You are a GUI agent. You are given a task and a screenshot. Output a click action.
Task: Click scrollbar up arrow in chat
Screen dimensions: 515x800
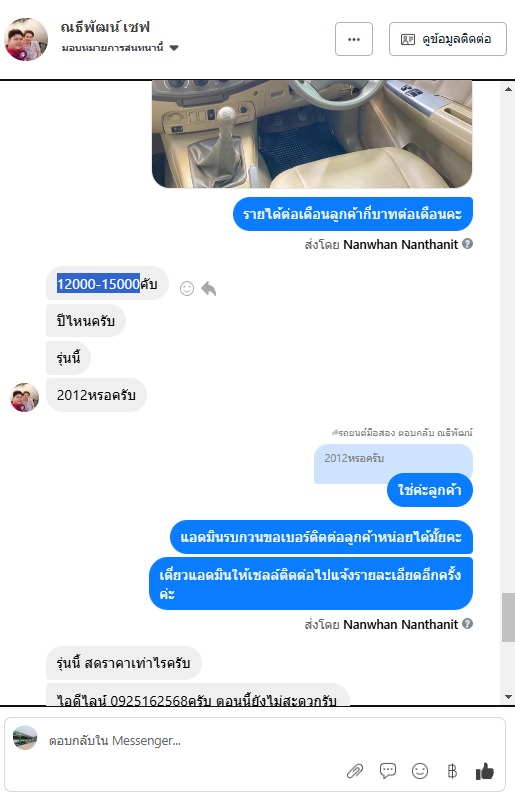(x=508, y=89)
